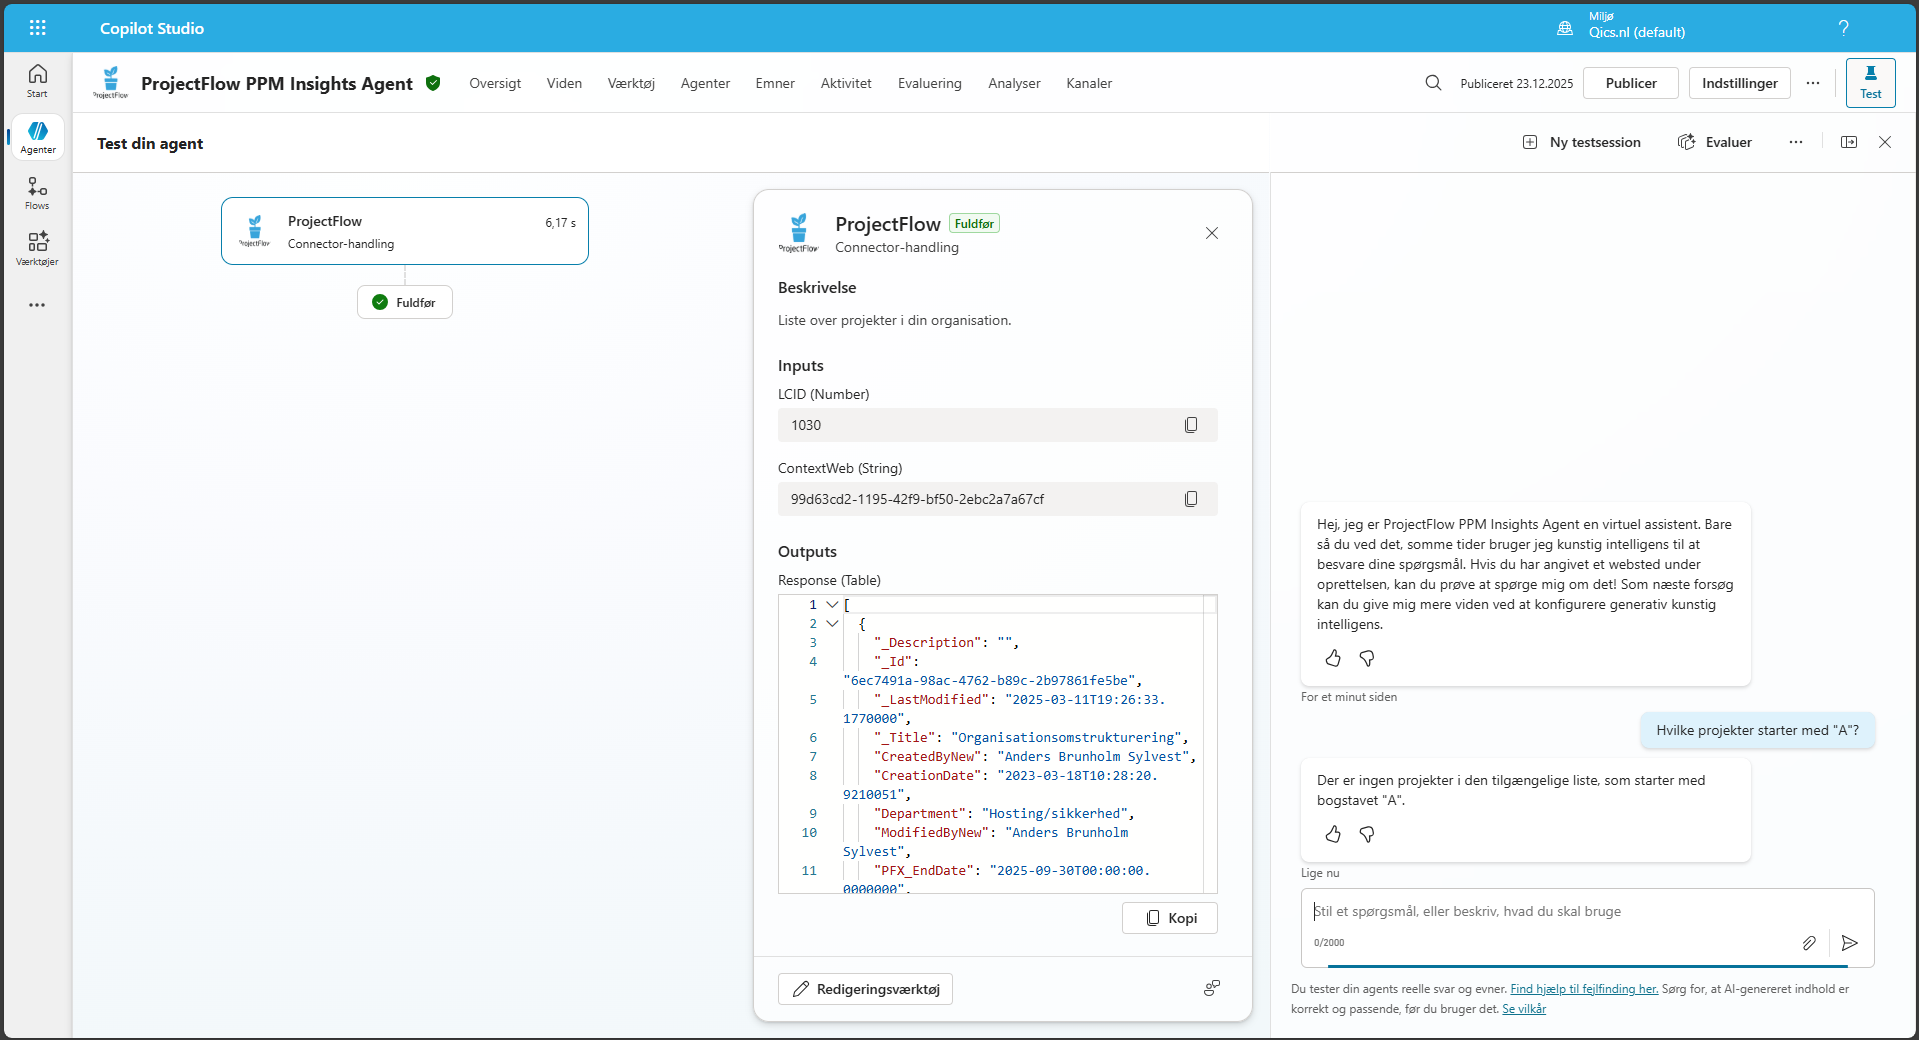Open the Viden tab
1919x1040 pixels.
coord(564,83)
